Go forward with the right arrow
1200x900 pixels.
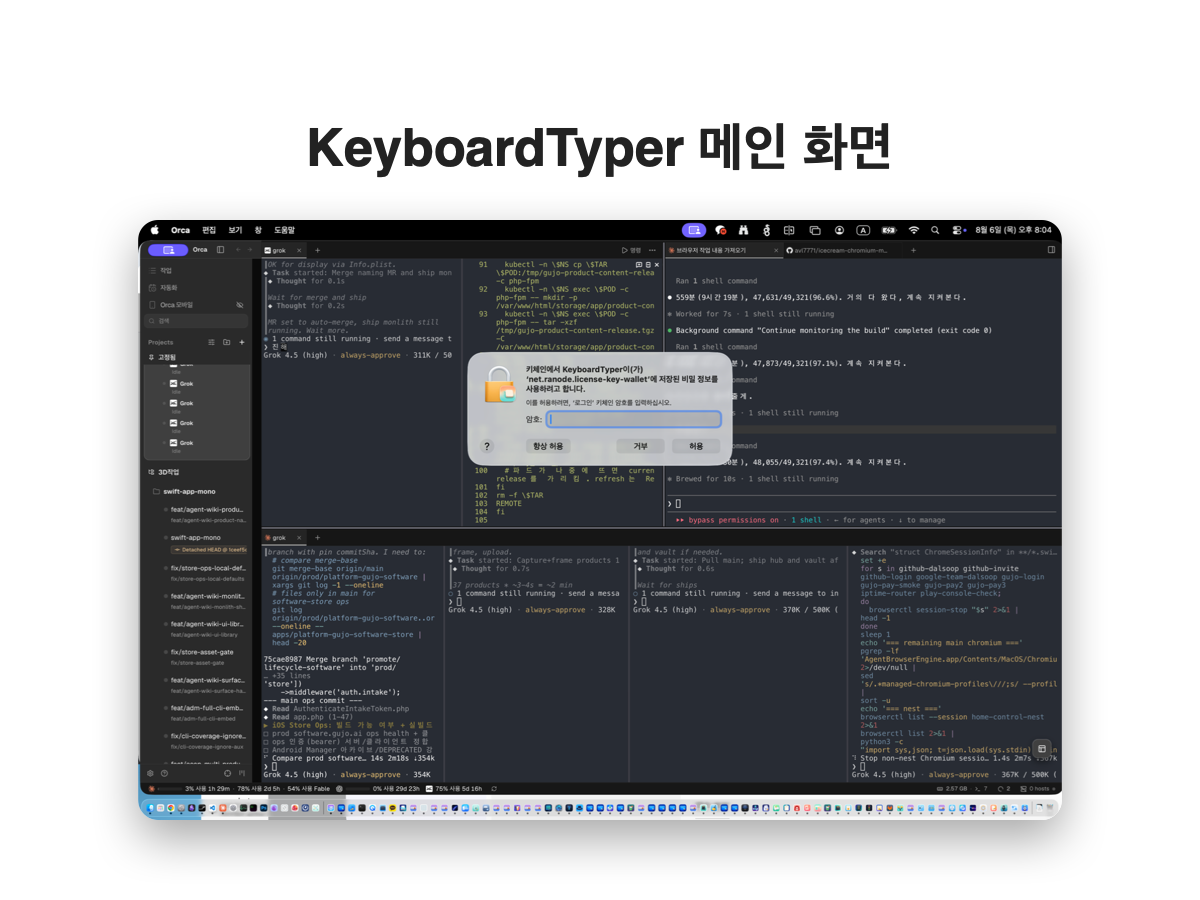click(250, 250)
